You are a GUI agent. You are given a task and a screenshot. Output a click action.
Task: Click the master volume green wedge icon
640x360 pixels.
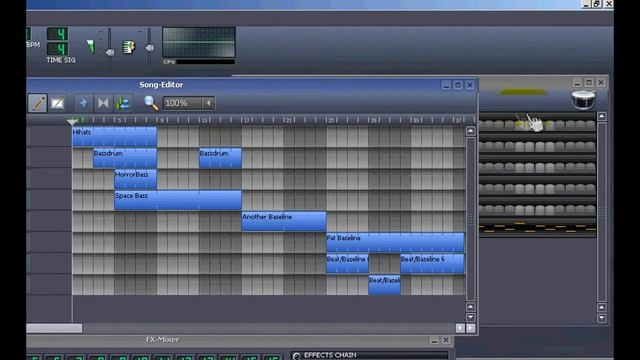[x=91, y=46]
